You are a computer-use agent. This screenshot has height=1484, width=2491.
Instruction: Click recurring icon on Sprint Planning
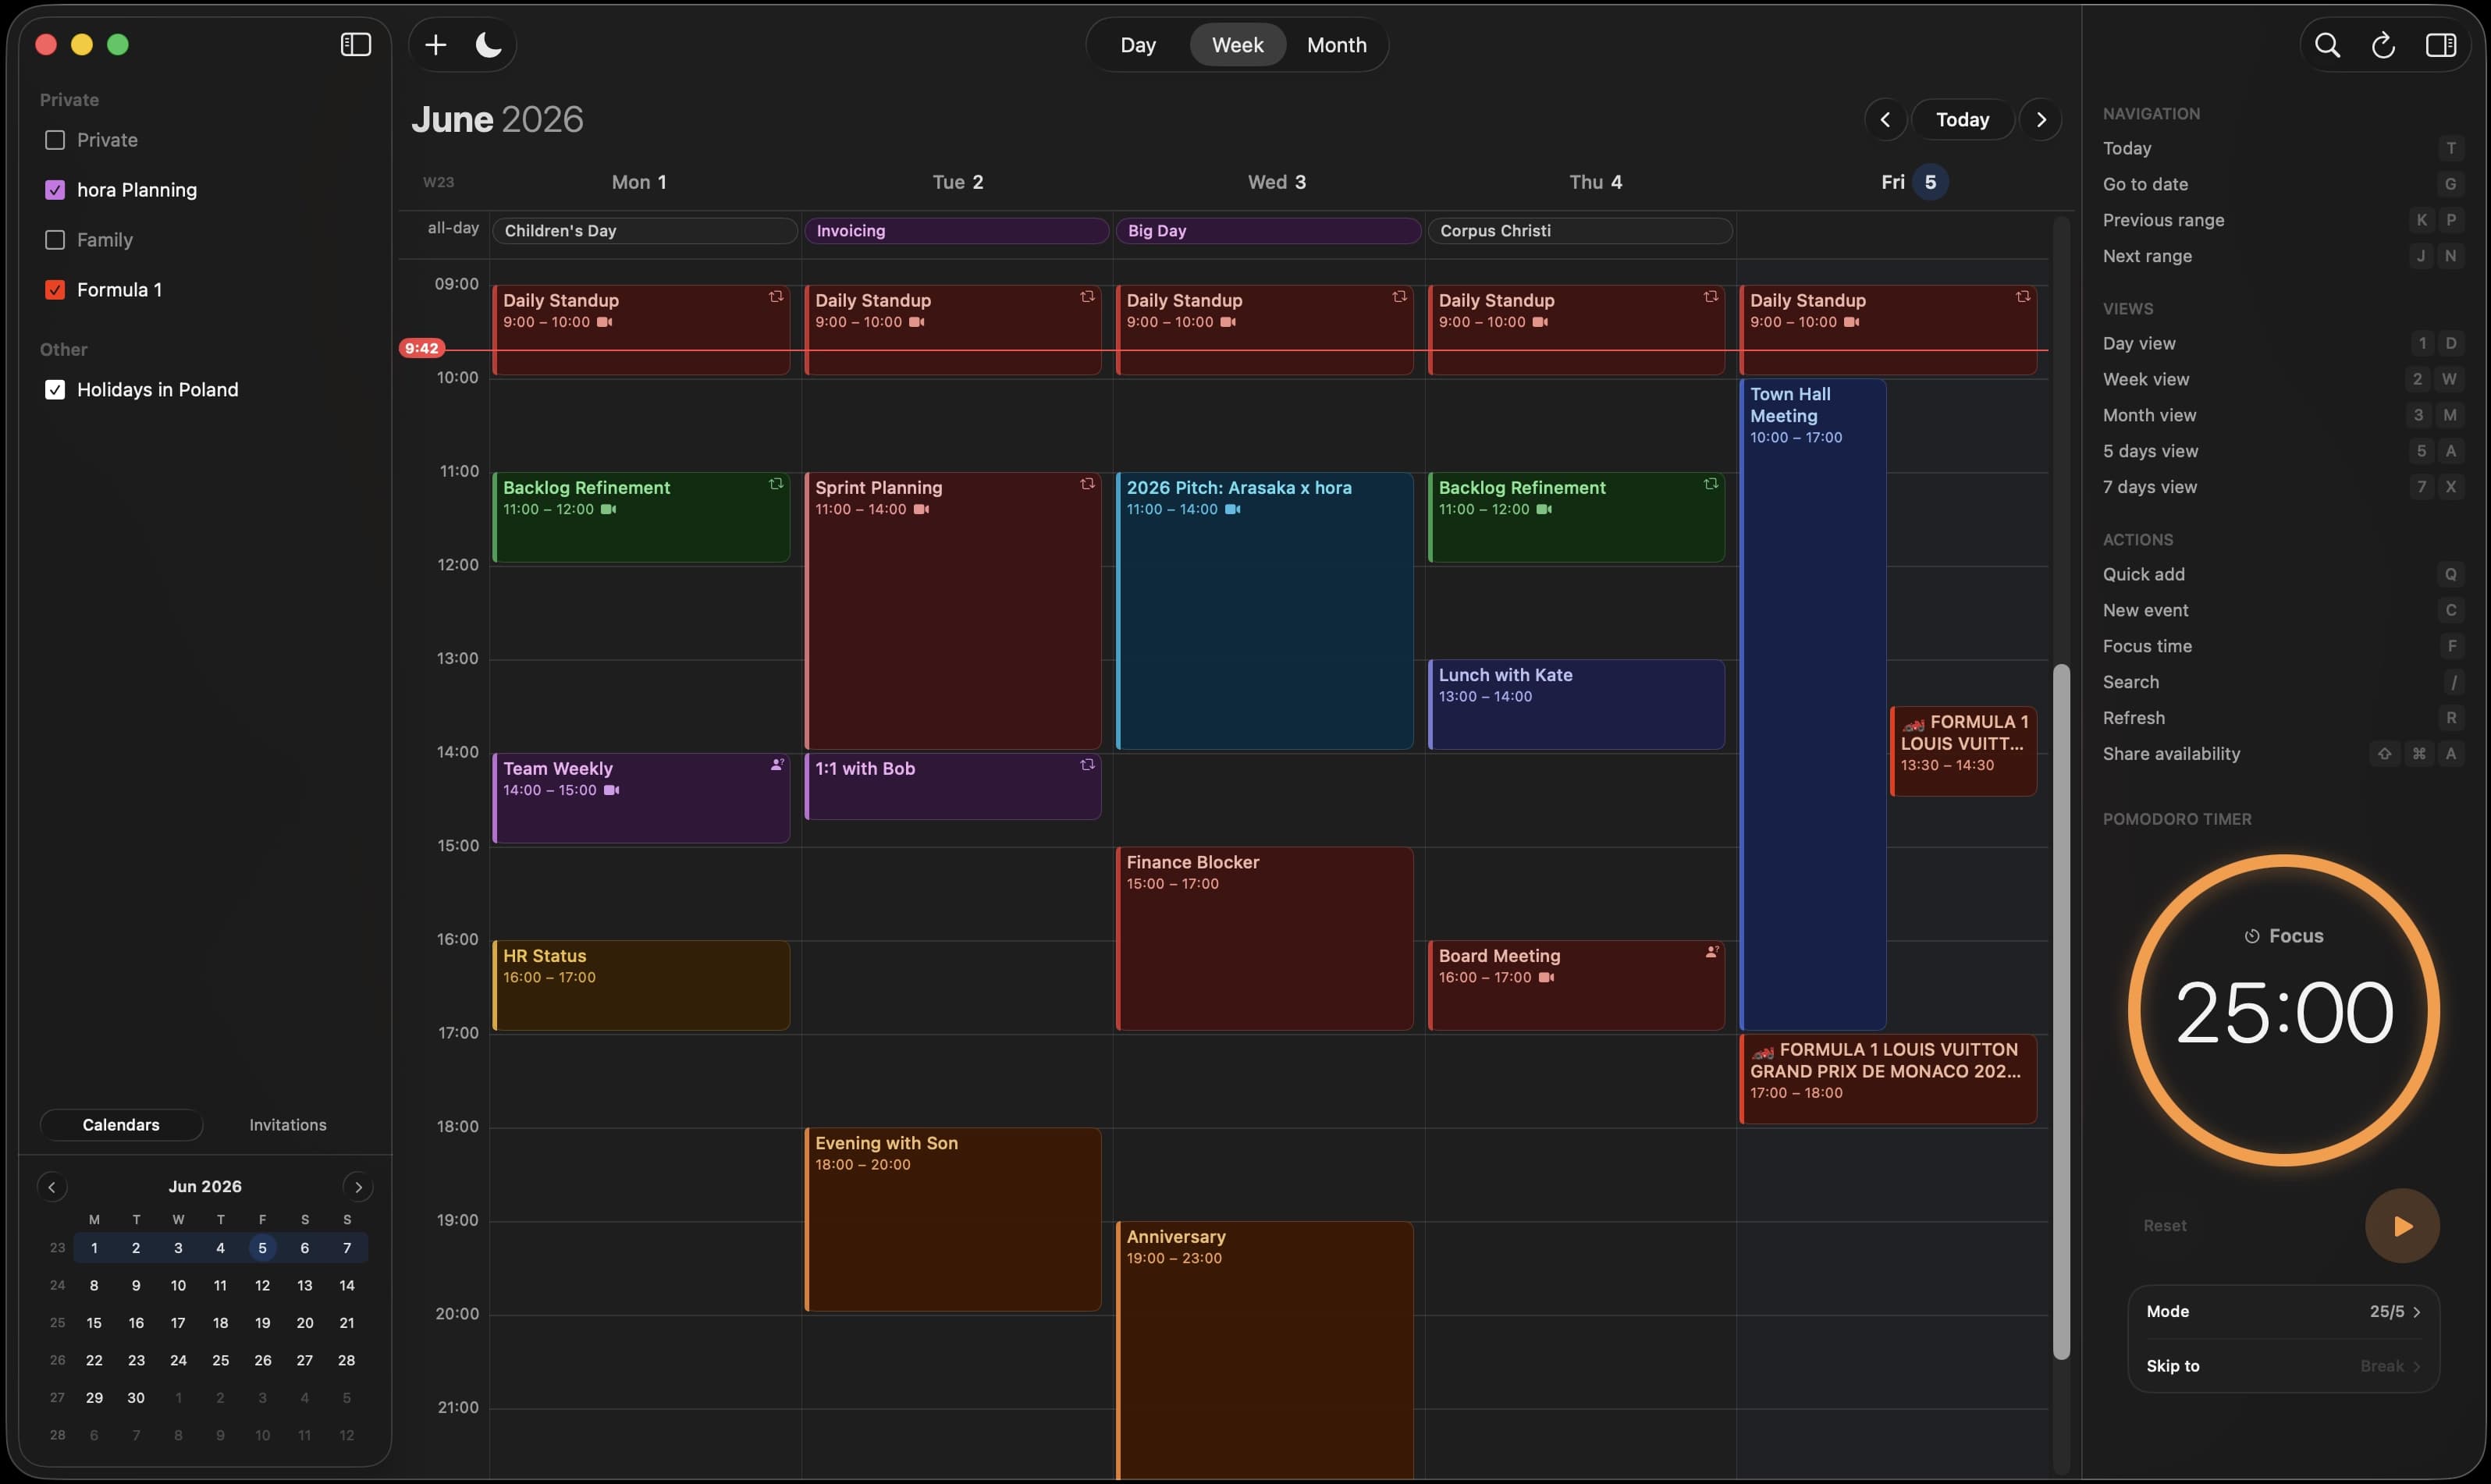point(1087,484)
